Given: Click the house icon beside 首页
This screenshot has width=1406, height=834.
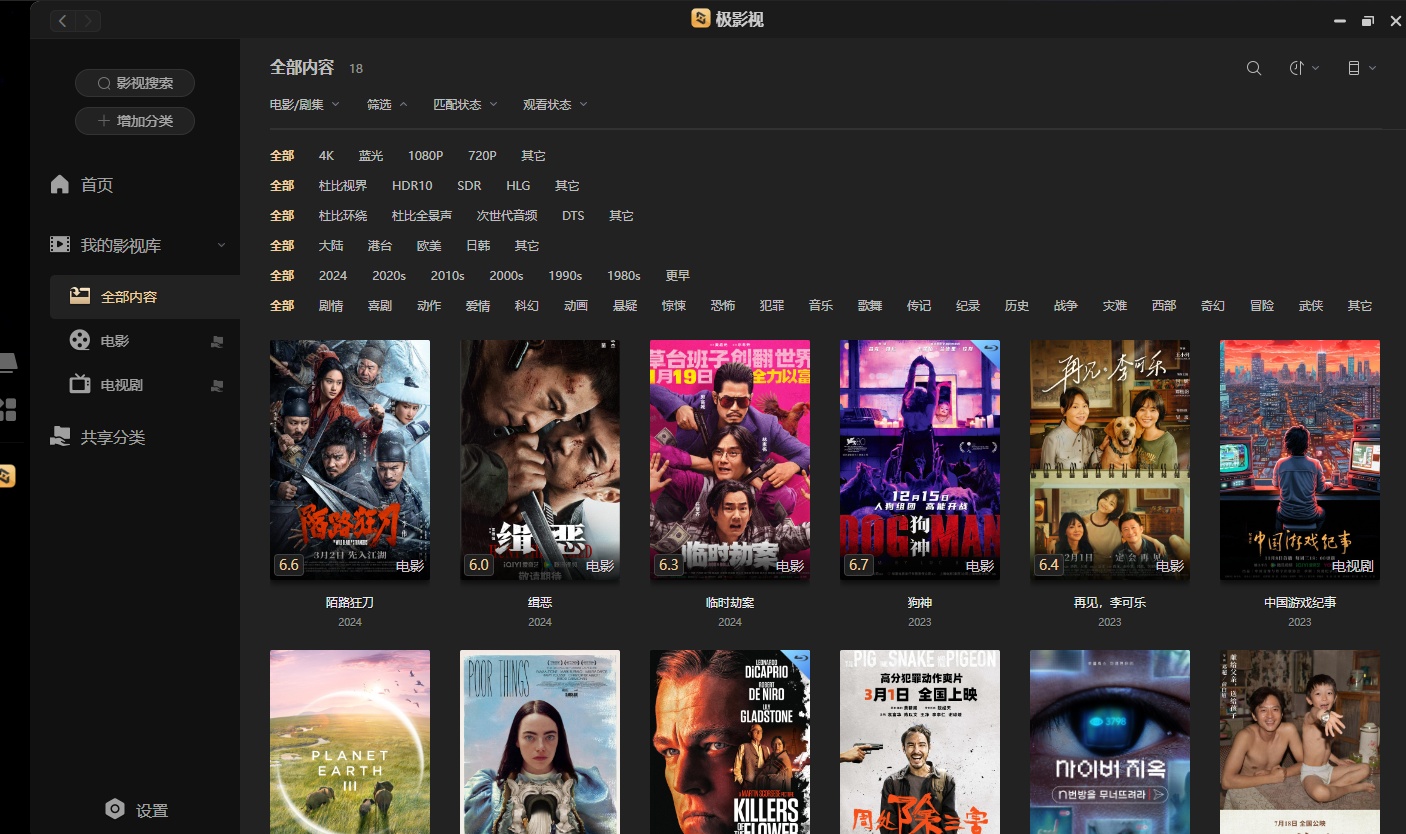Looking at the screenshot, I should click(60, 184).
